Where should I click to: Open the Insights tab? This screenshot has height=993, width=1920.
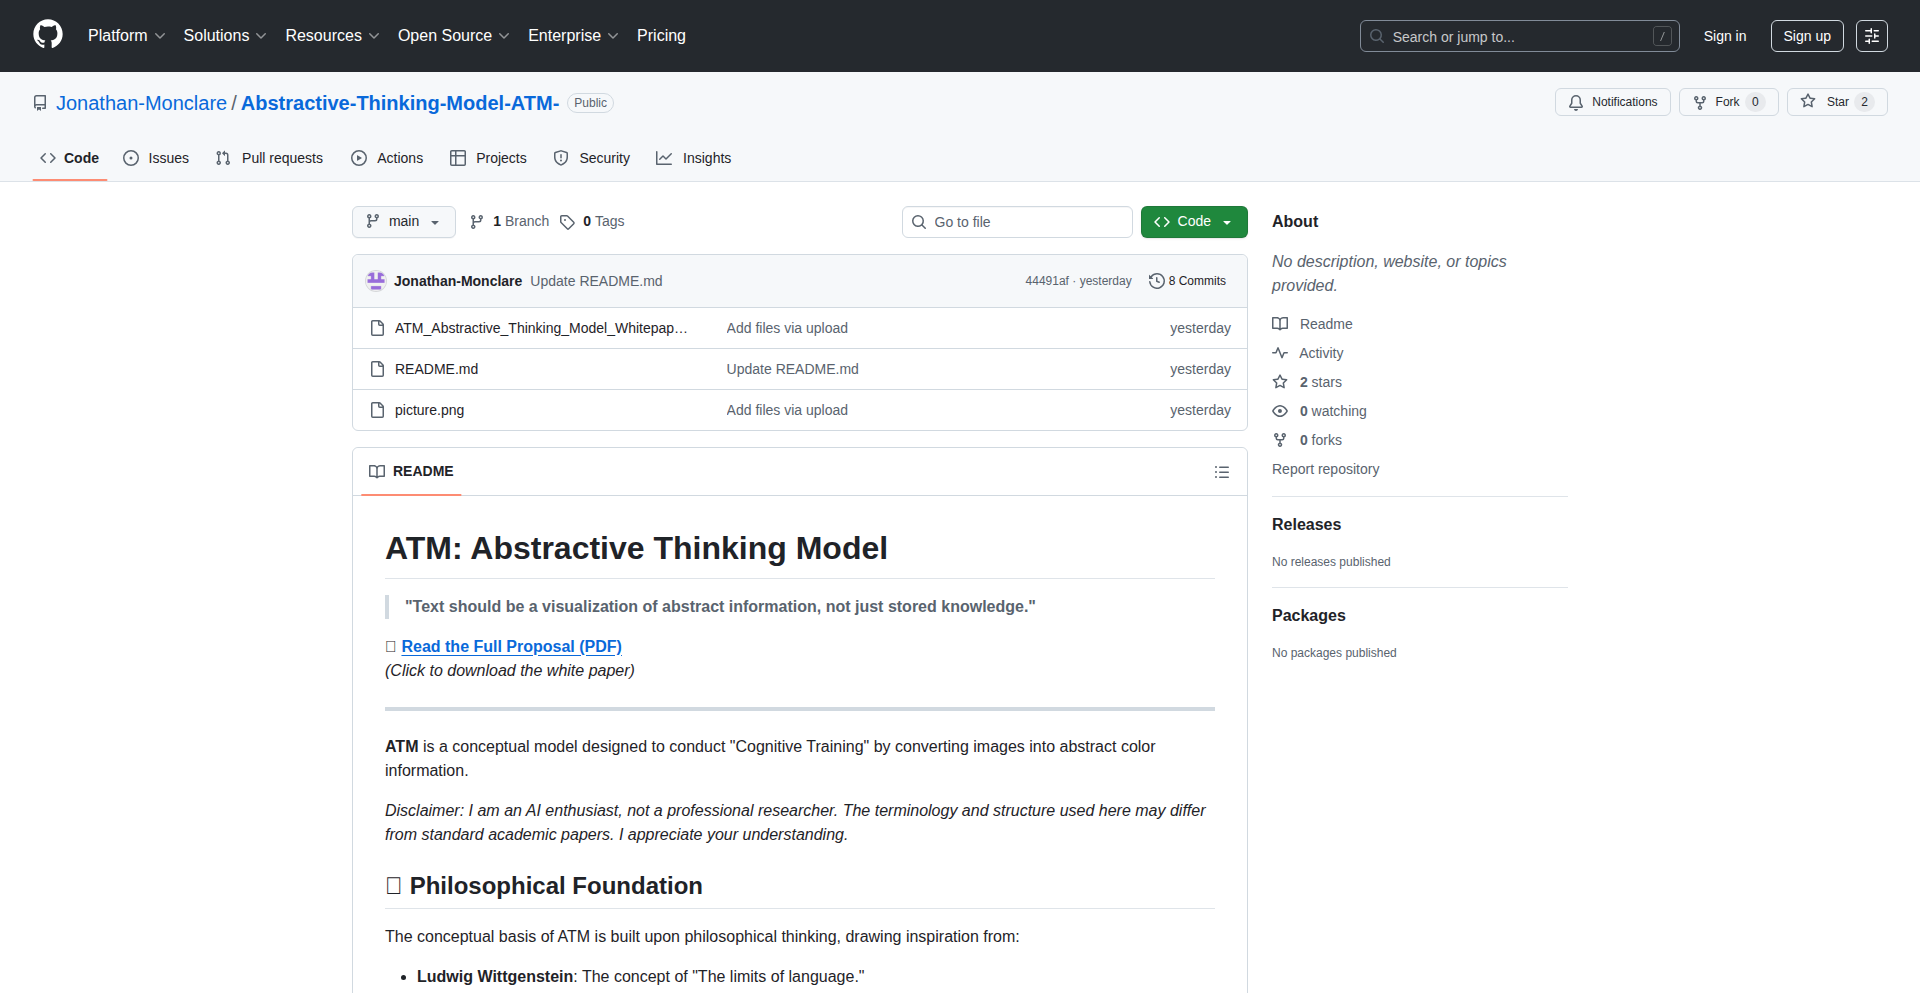click(x=694, y=158)
